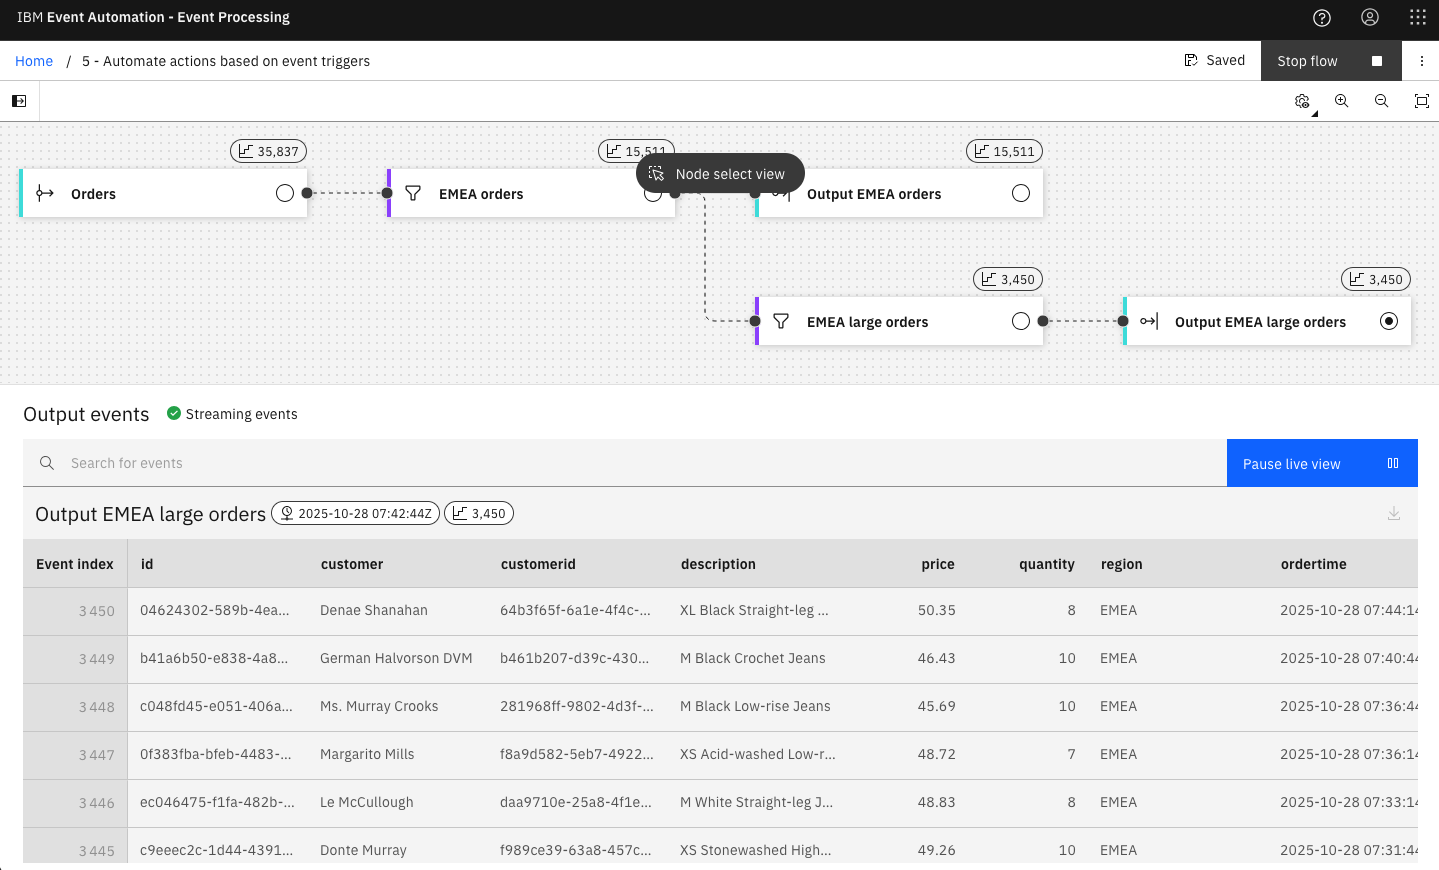
Task: Click the 3,450 metrics badge above EMEA large orders
Action: tap(1008, 280)
